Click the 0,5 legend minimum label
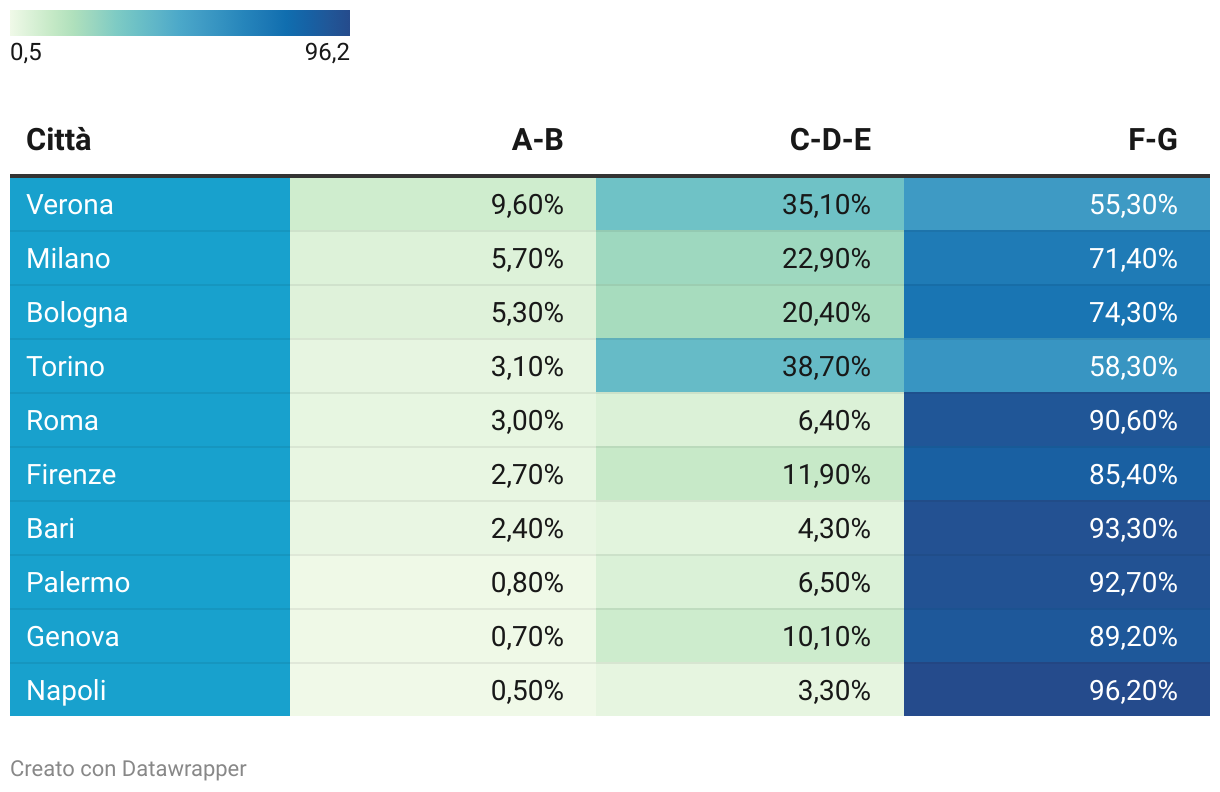The width and height of the screenshot is (1220, 792). [x=26, y=52]
